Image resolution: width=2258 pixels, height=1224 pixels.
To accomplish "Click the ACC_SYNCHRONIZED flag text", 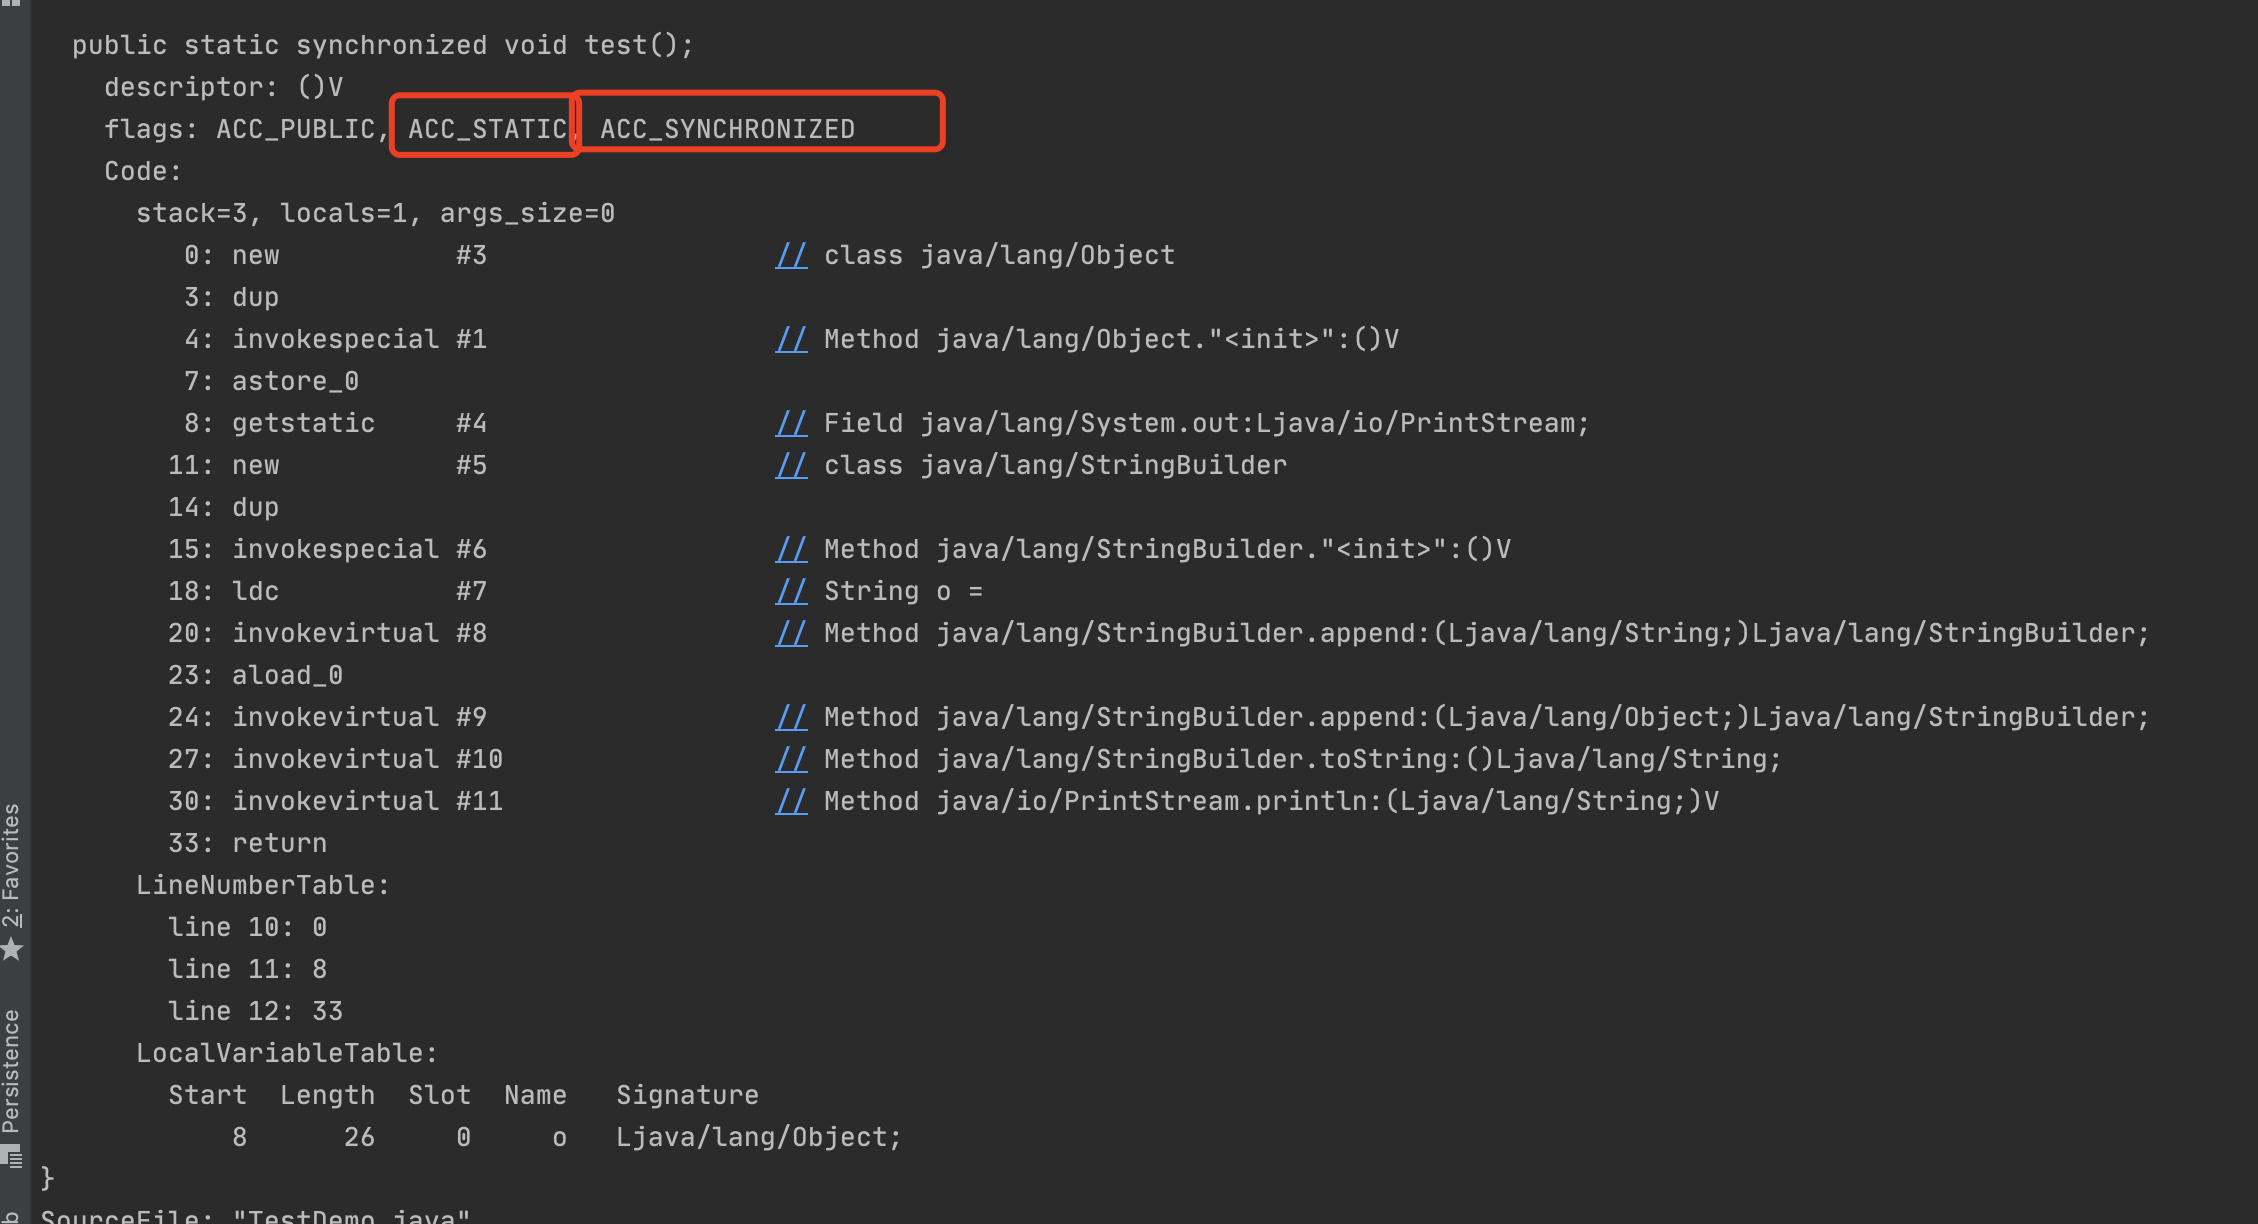I will pos(727,130).
